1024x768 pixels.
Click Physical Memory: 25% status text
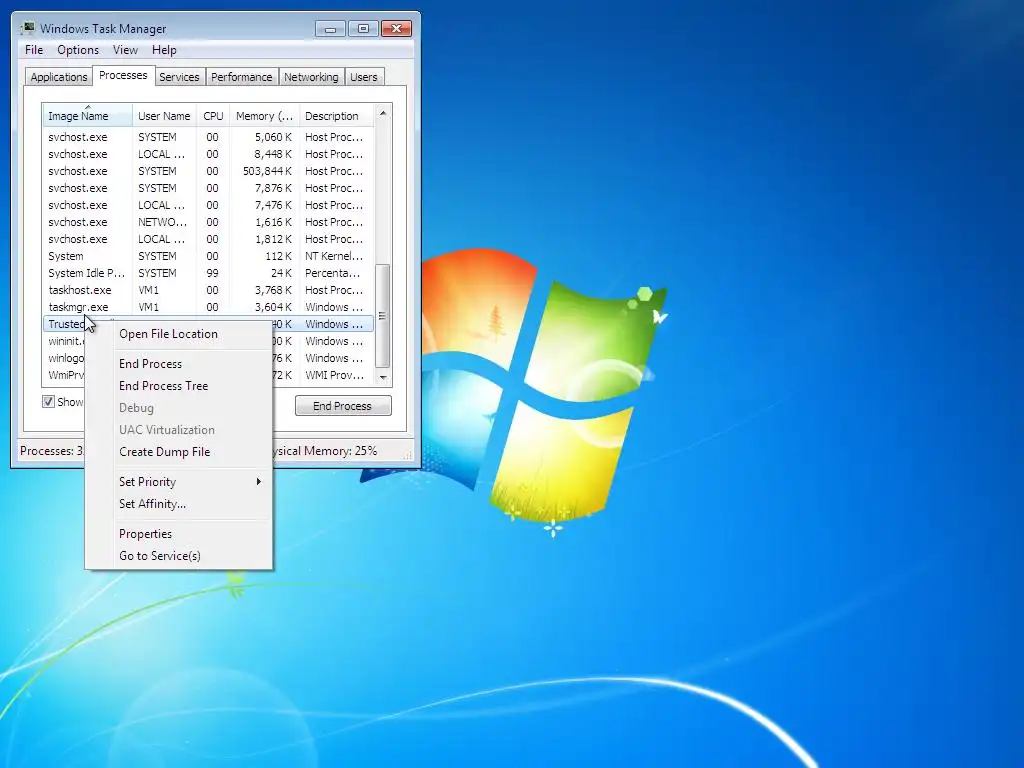325,451
